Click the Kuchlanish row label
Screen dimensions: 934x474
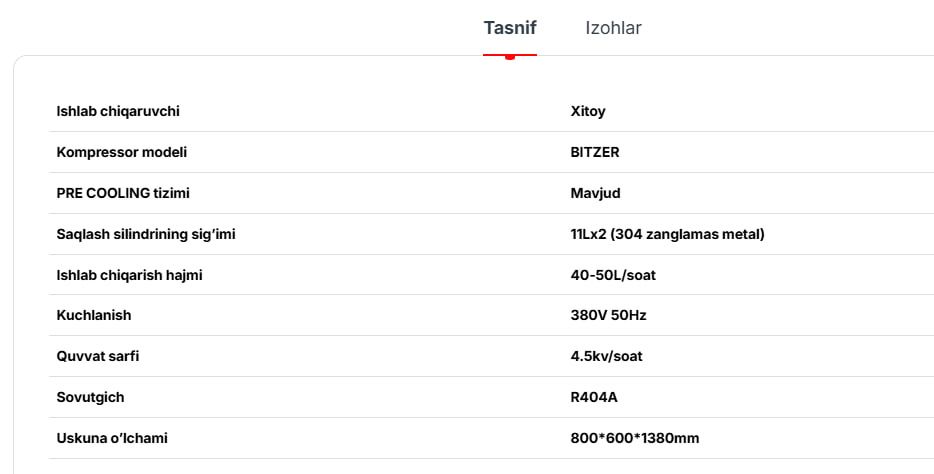94,315
